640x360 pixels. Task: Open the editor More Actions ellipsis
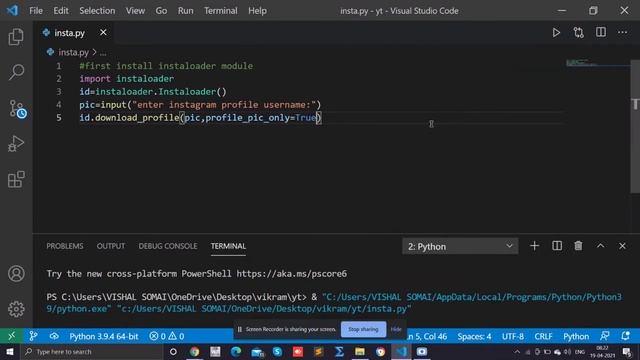click(x=622, y=32)
